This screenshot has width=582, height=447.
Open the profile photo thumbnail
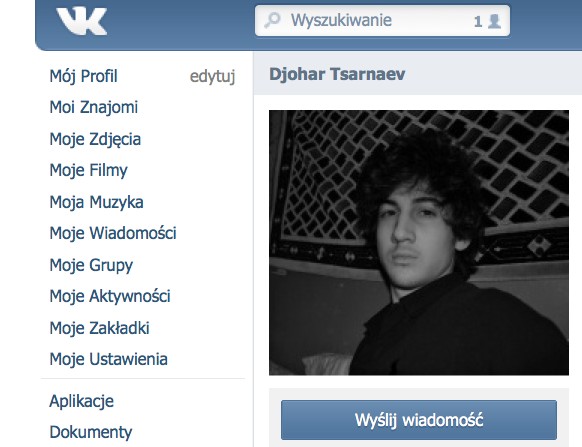pyautogui.click(x=419, y=242)
